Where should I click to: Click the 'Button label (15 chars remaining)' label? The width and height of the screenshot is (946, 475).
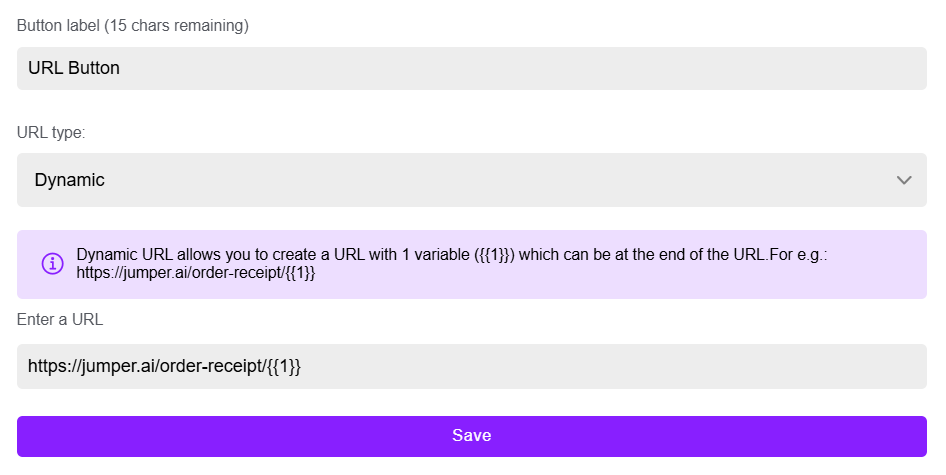[x=133, y=25]
